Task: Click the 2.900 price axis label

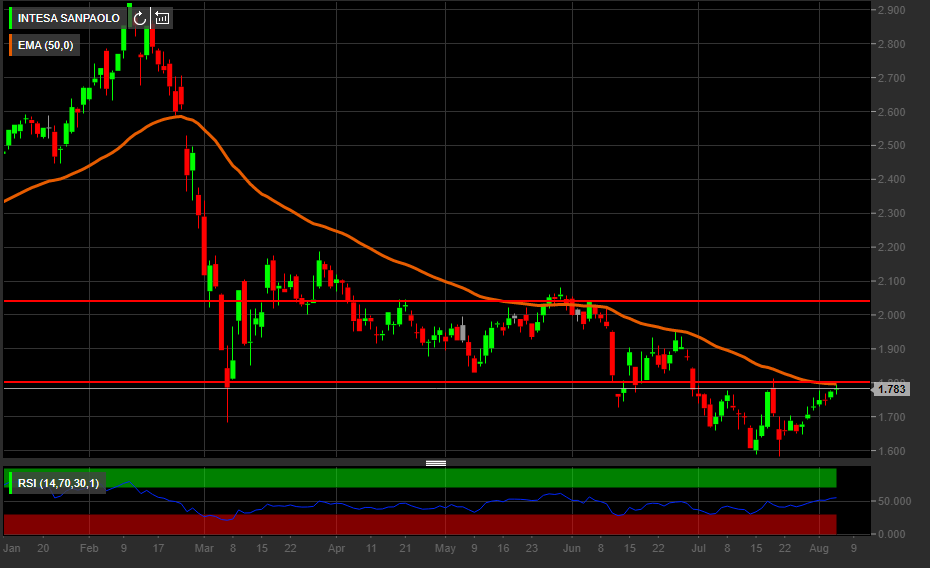Action: (891, 10)
